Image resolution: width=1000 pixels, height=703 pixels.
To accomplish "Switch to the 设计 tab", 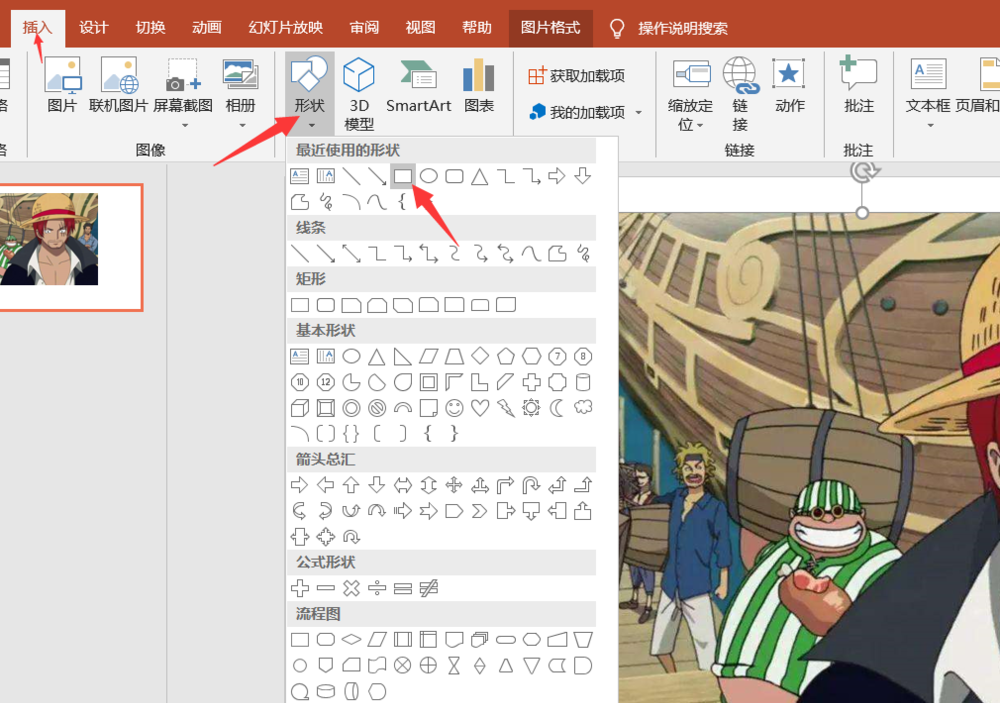I will coord(94,27).
